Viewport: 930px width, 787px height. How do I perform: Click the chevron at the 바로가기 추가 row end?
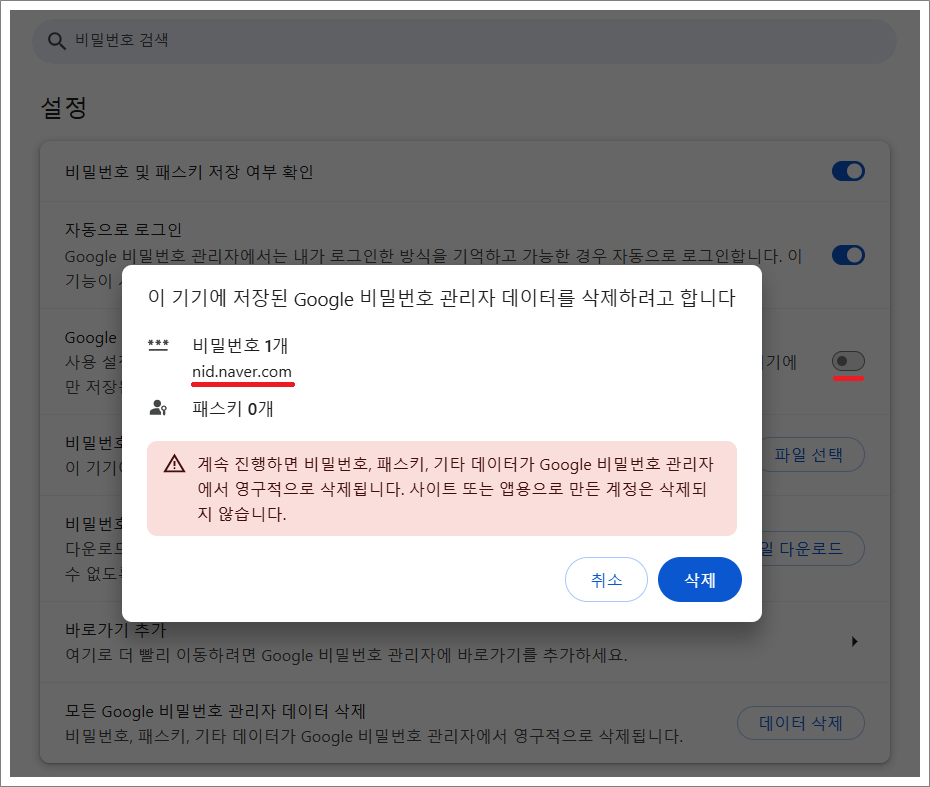[855, 641]
